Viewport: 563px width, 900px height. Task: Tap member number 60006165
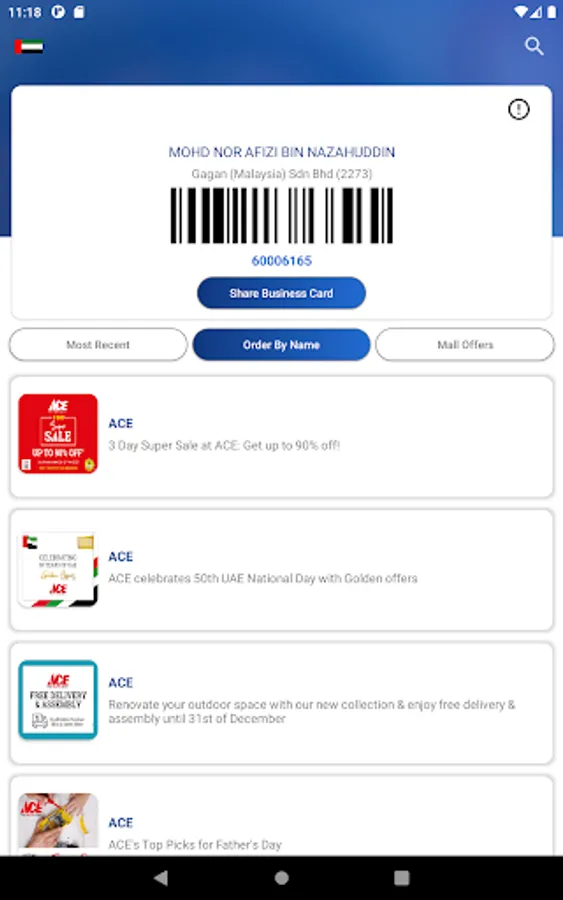pos(281,261)
